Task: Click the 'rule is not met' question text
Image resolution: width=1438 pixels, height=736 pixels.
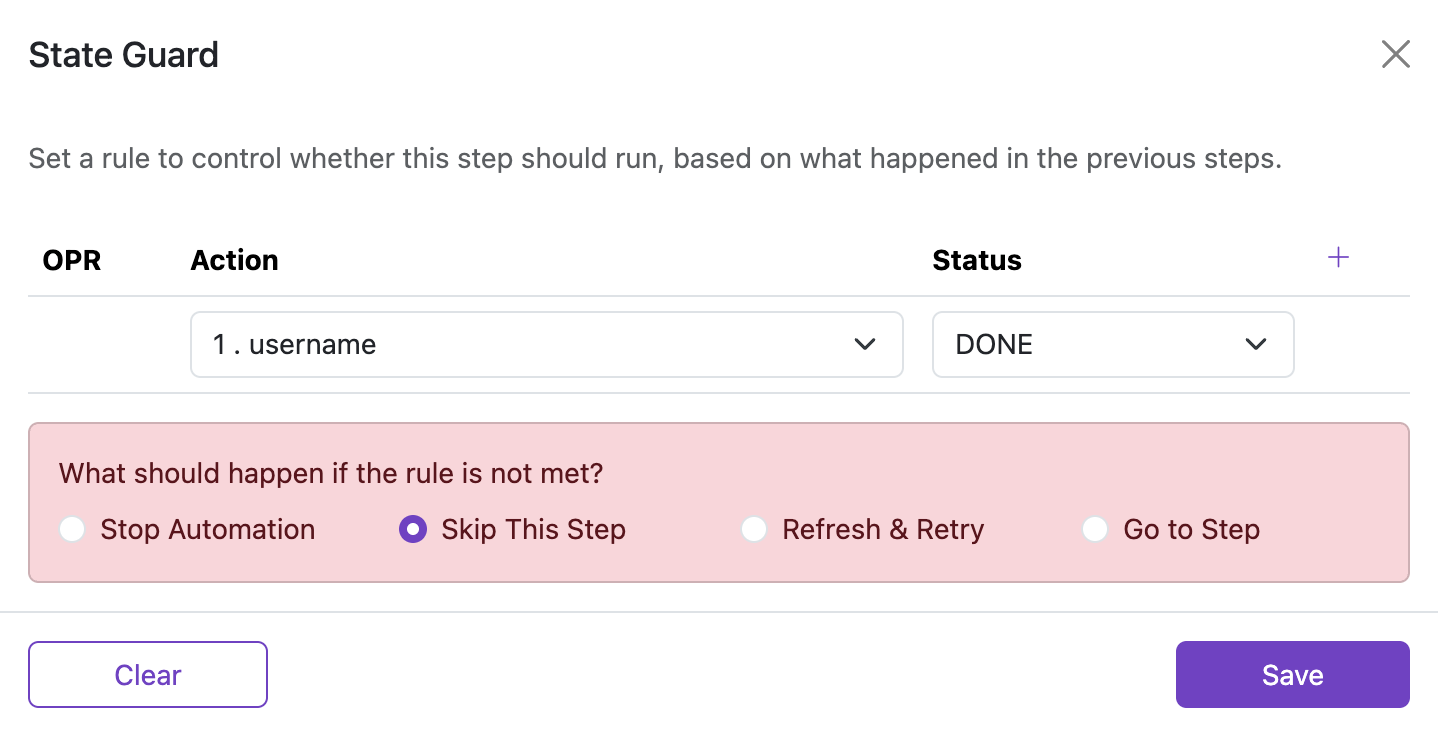Action: 331,473
